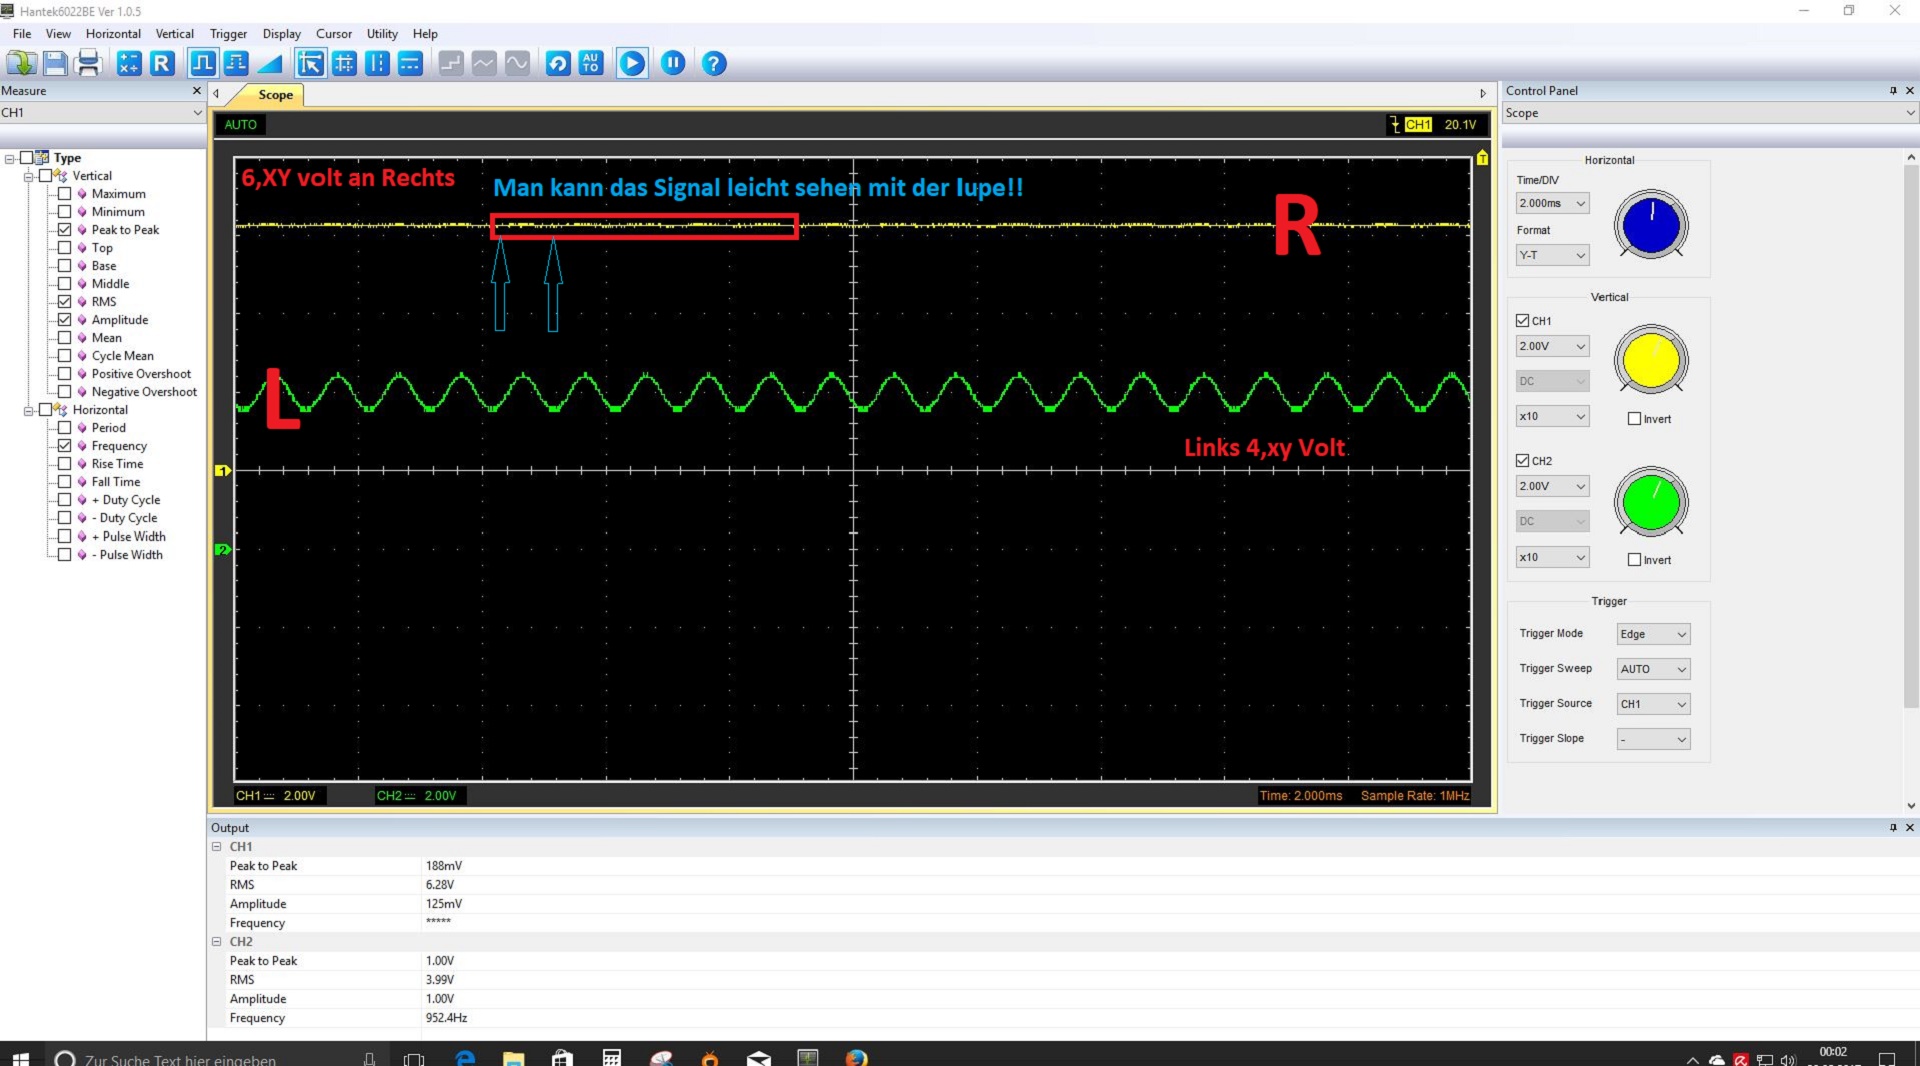Toggle the CH2 channel checkbox
Viewport: 1920px width, 1066px height.
click(x=1522, y=461)
